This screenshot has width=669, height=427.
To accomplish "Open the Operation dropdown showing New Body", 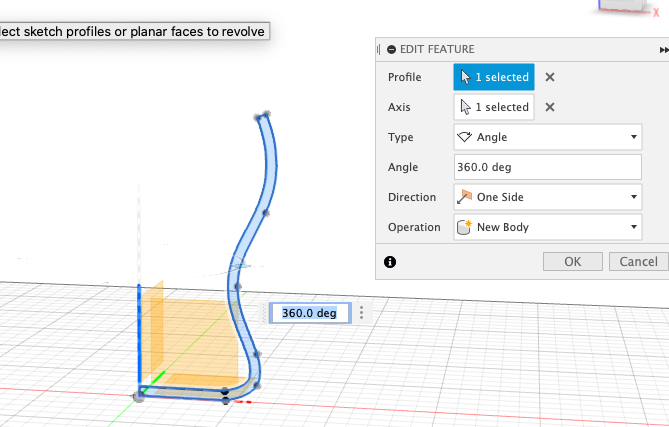I will click(548, 227).
